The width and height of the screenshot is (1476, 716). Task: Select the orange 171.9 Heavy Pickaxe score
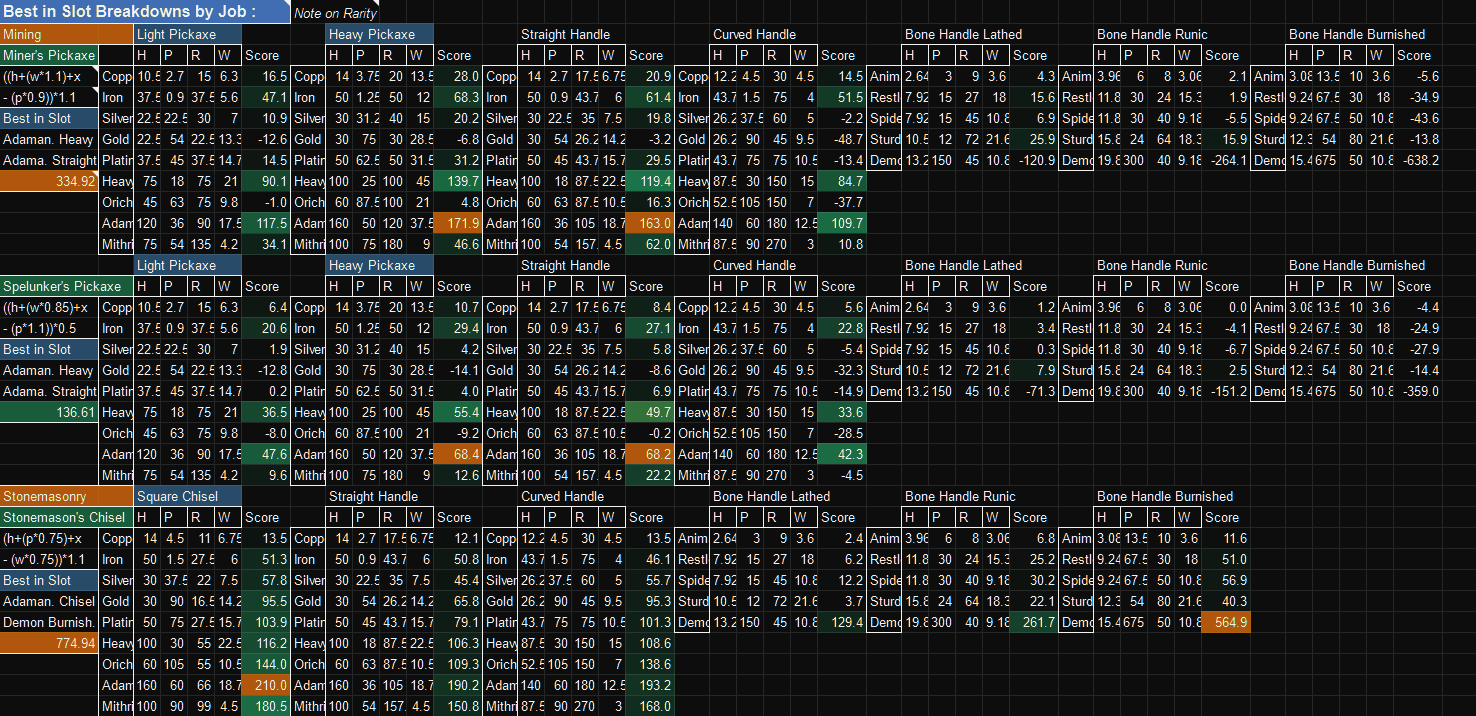457,223
